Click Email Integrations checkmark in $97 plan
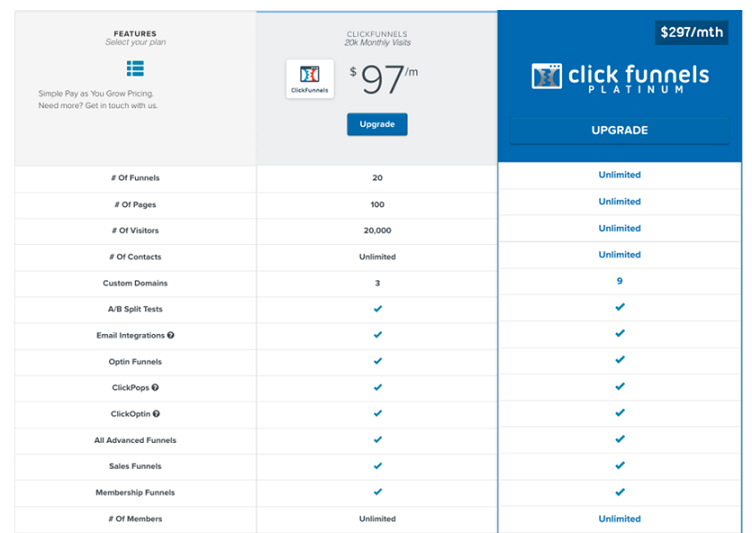The height and width of the screenshot is (533, 752). coord(378,335)
